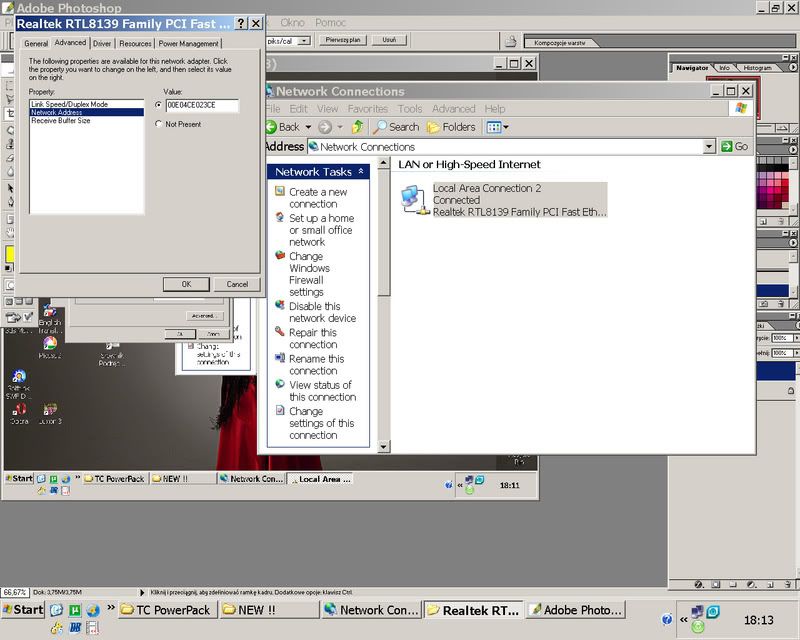Open the Navigator palette options menu arrow
This screenshot has width=800, height=640.
click(x=793, y=67)
